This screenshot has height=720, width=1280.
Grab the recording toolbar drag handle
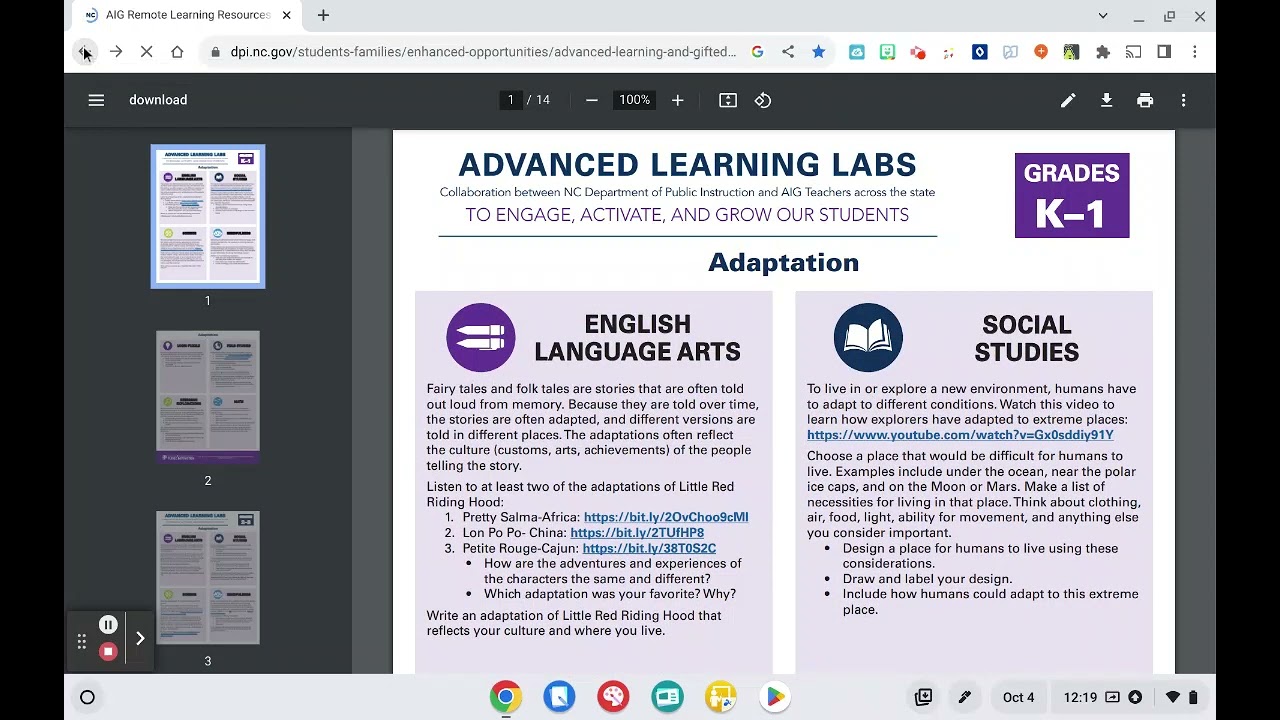pyautogui.click(x=82, y=642)
